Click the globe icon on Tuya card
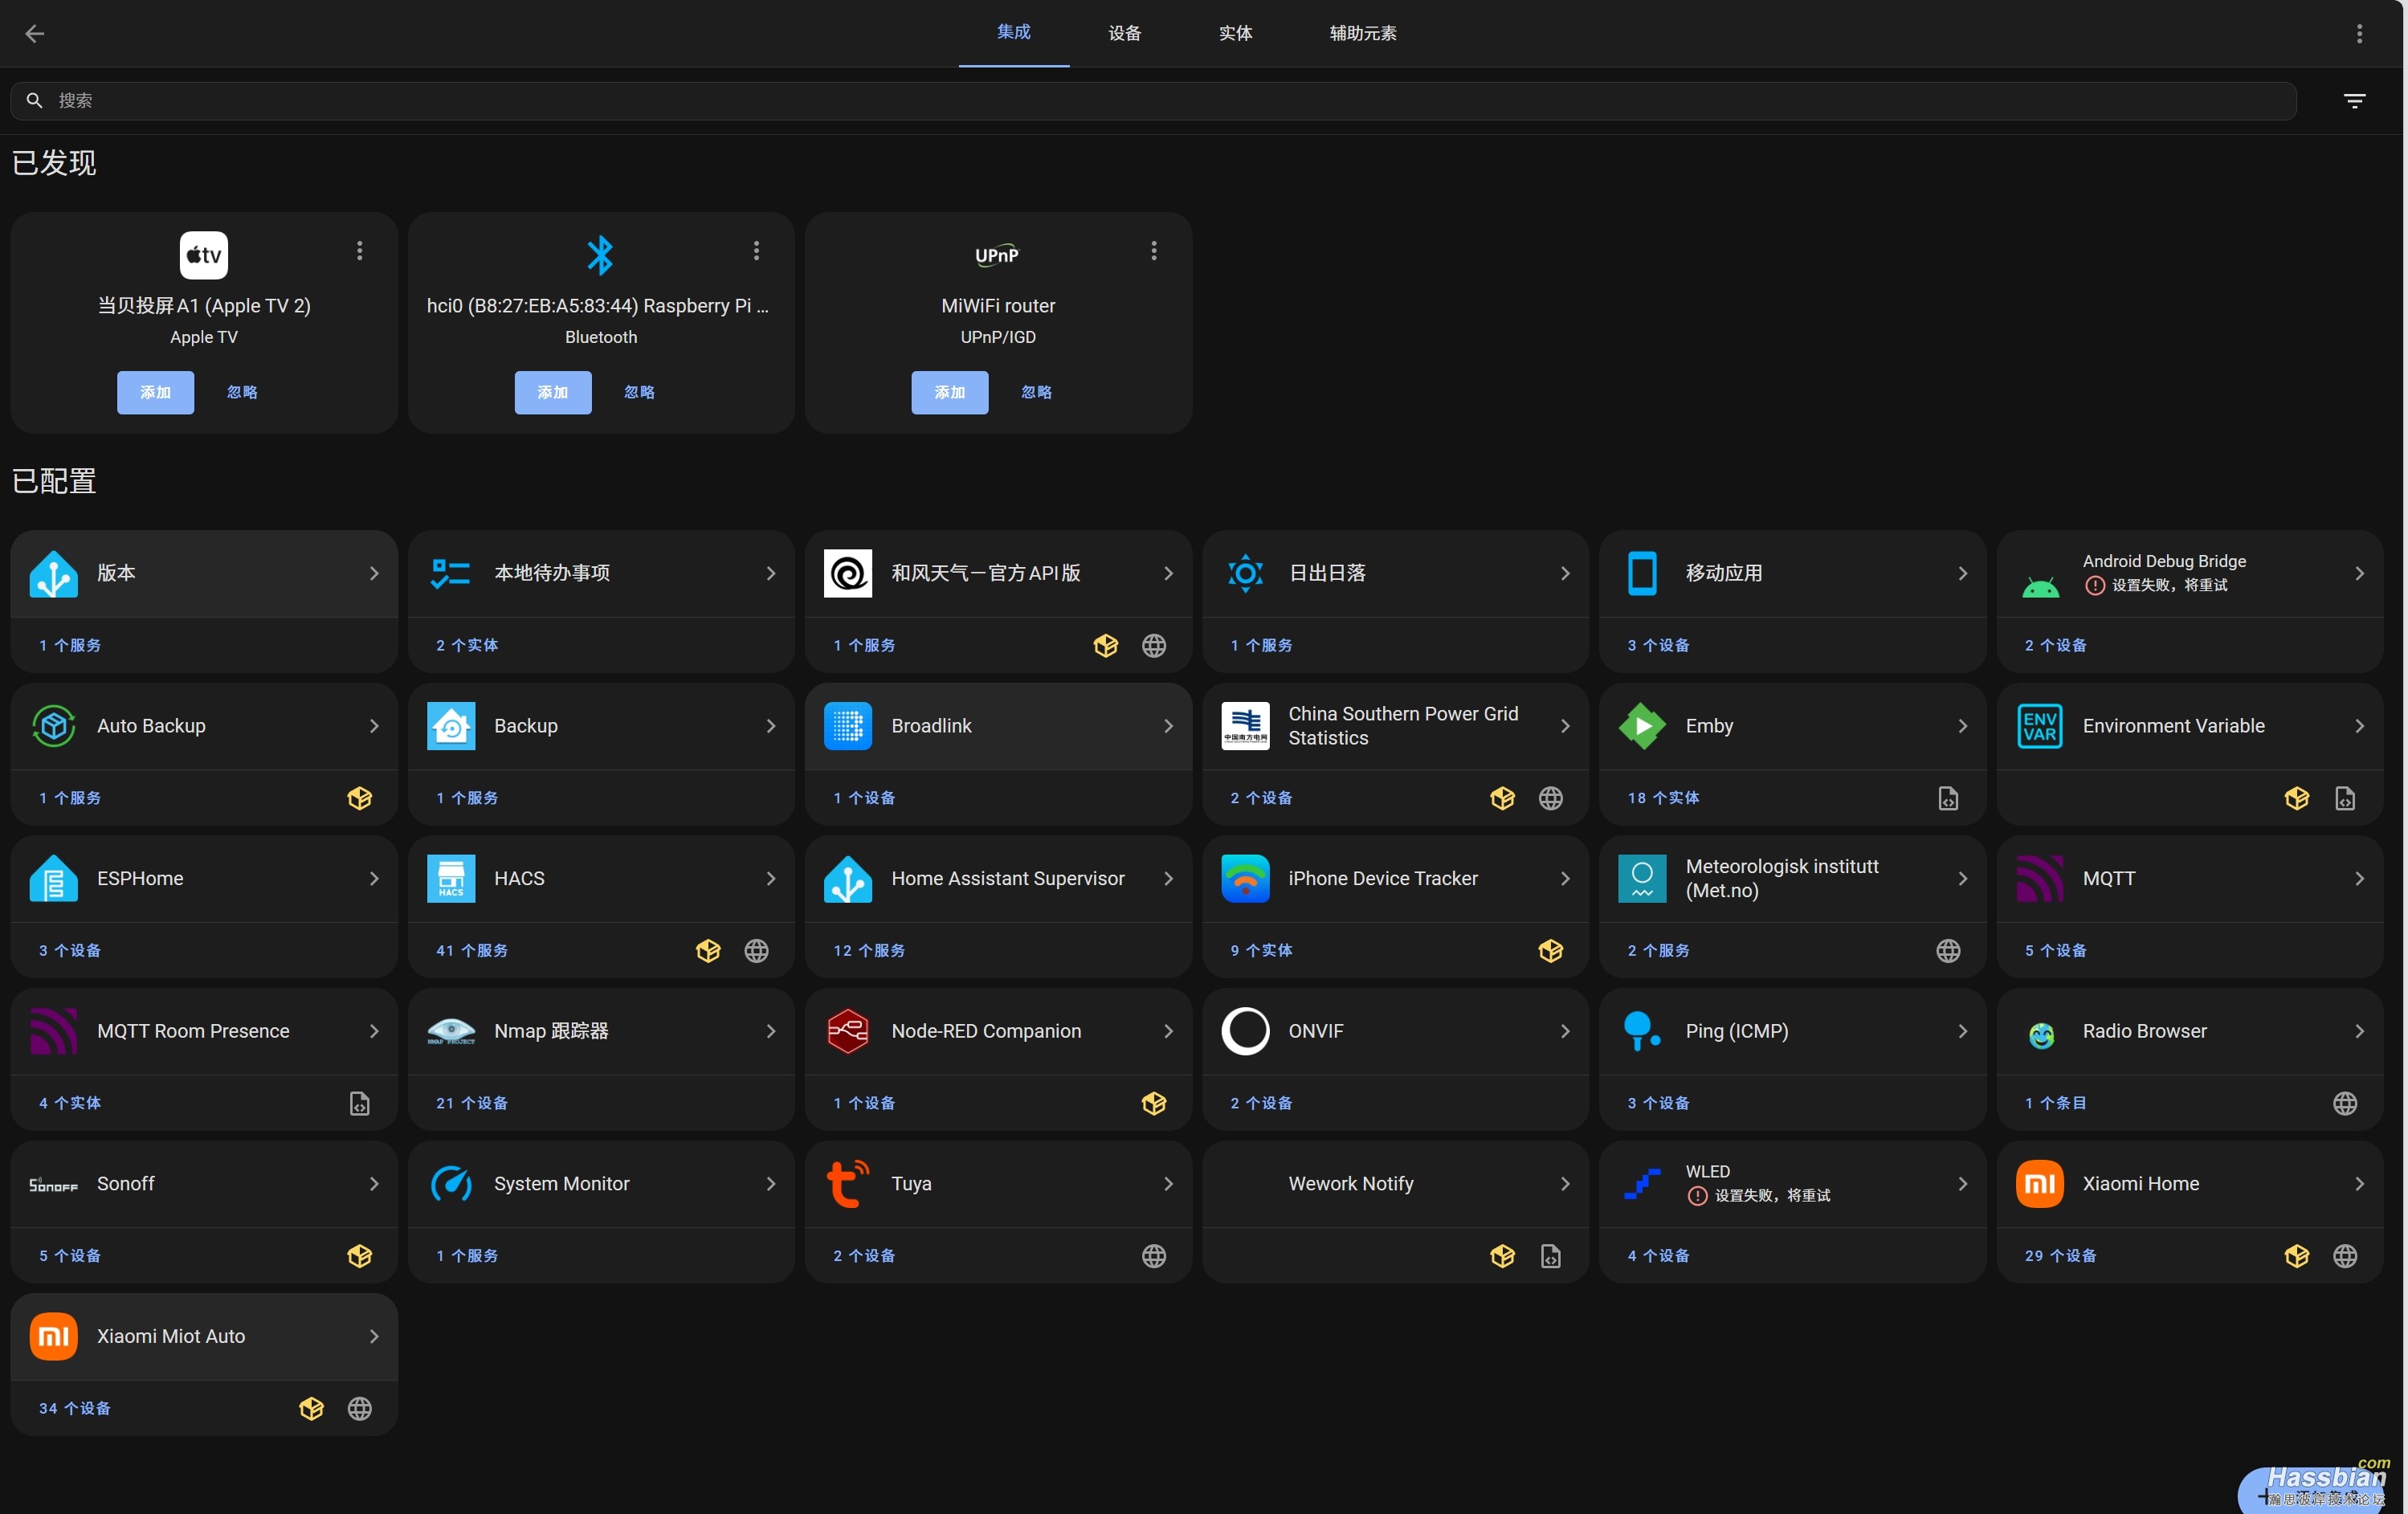The image size is (2408, 1514). pos(1154,1256)
